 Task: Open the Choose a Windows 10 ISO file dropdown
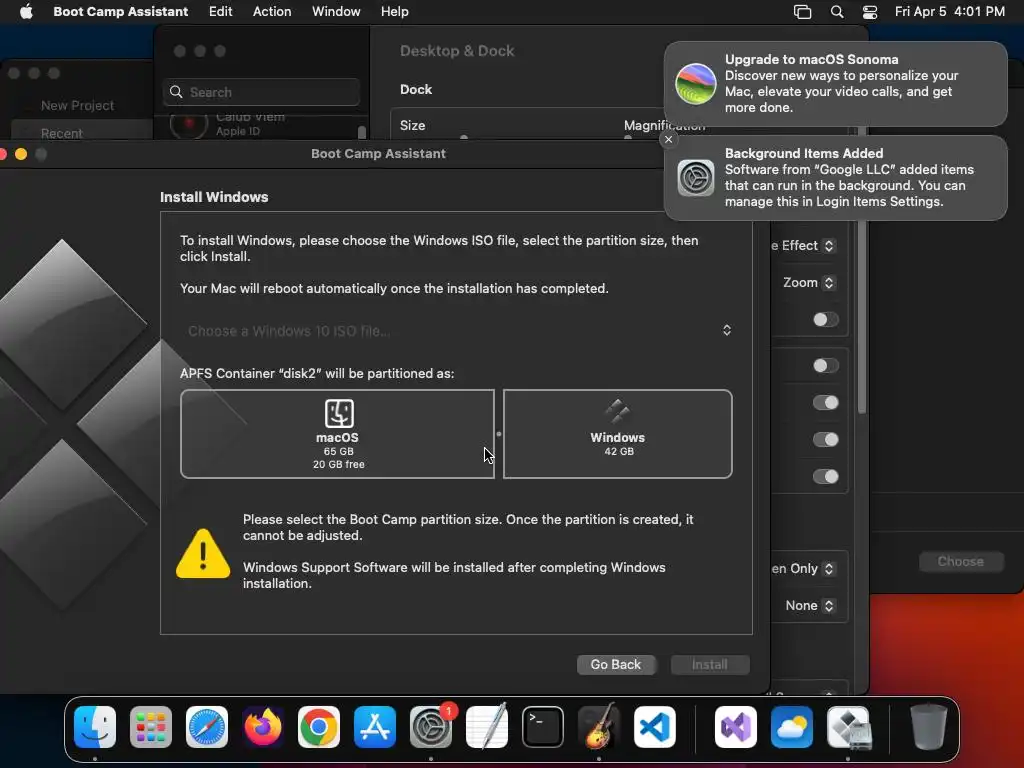(457, 330)
